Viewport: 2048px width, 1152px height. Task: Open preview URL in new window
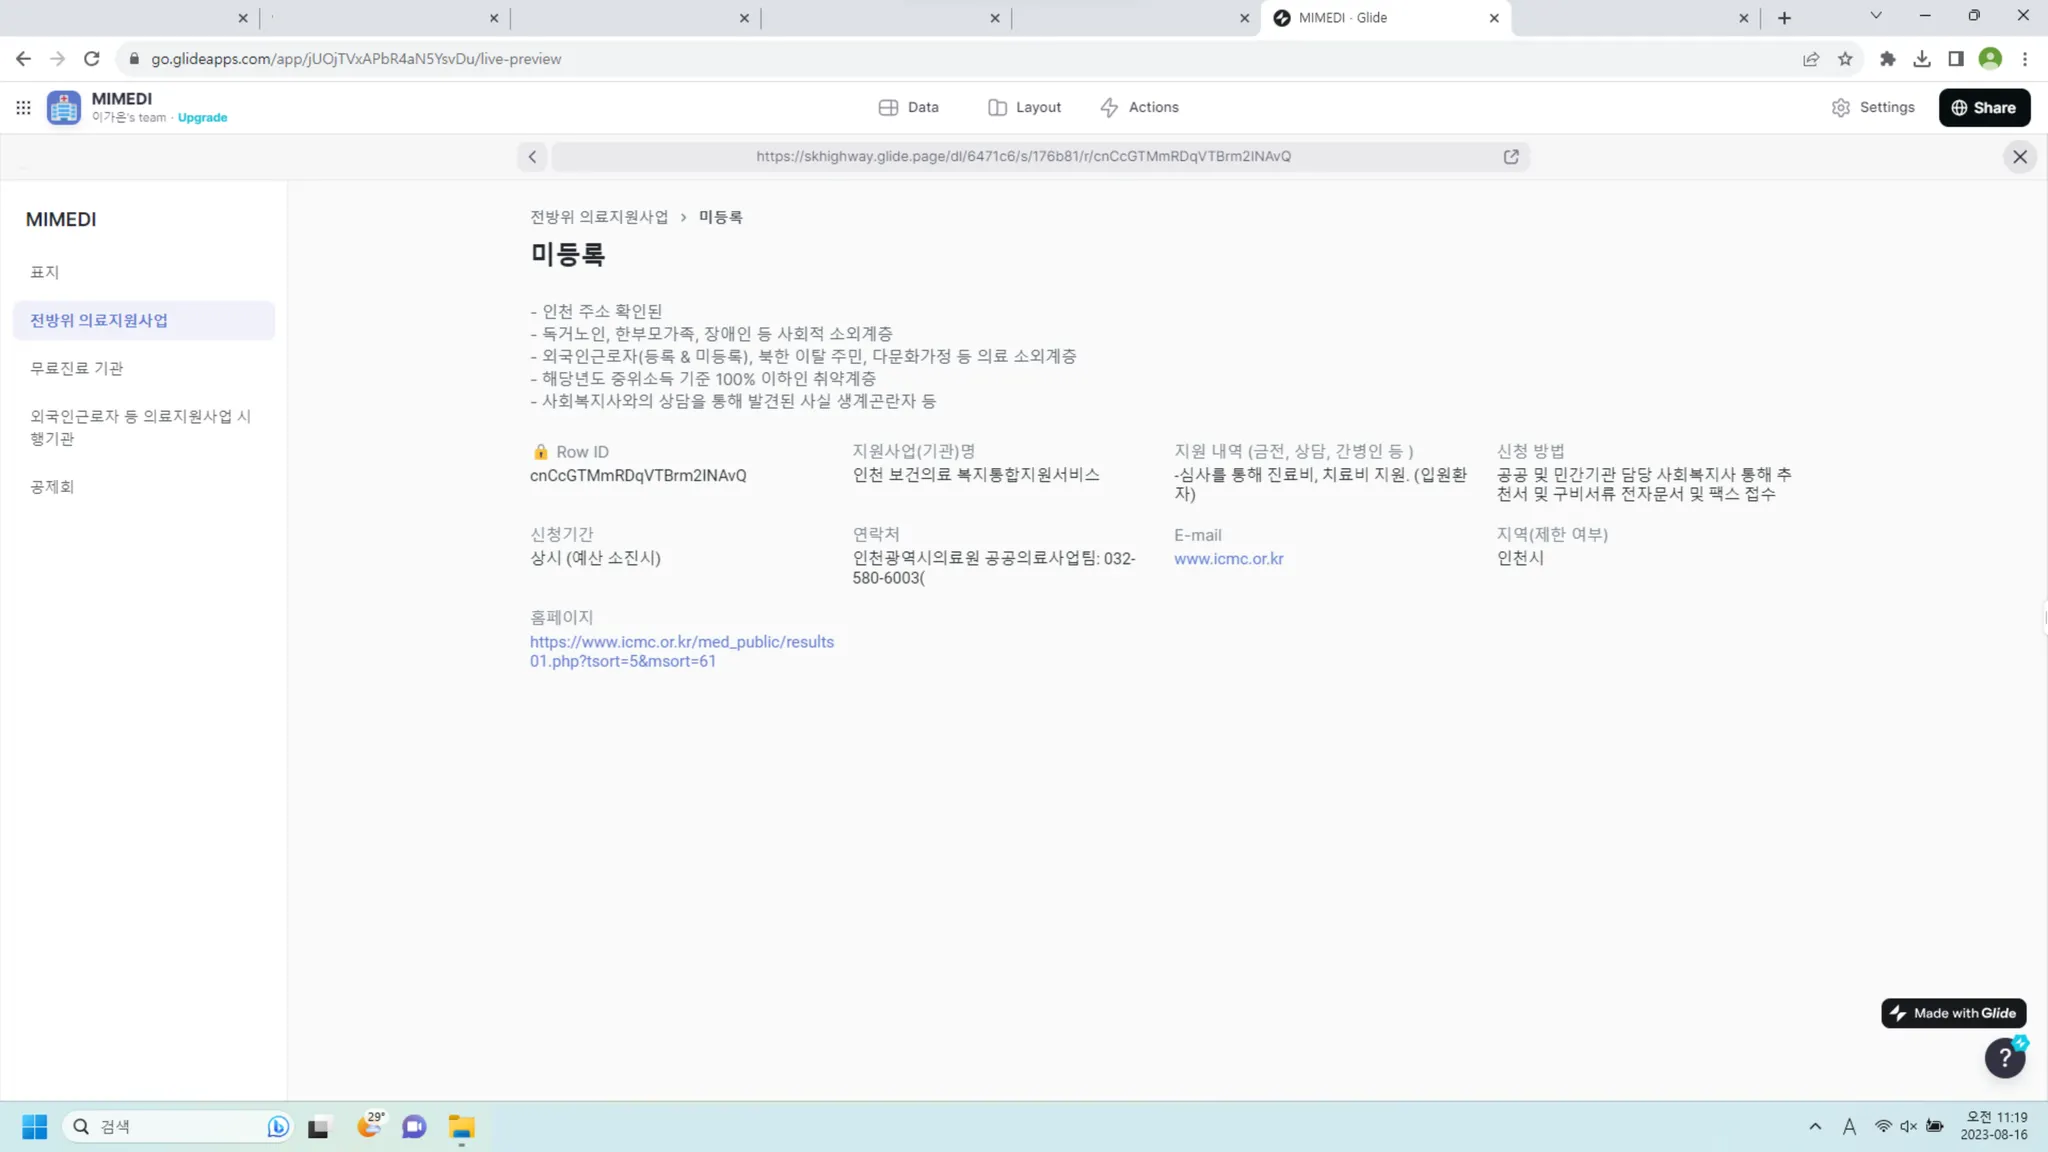(1511, 157)
